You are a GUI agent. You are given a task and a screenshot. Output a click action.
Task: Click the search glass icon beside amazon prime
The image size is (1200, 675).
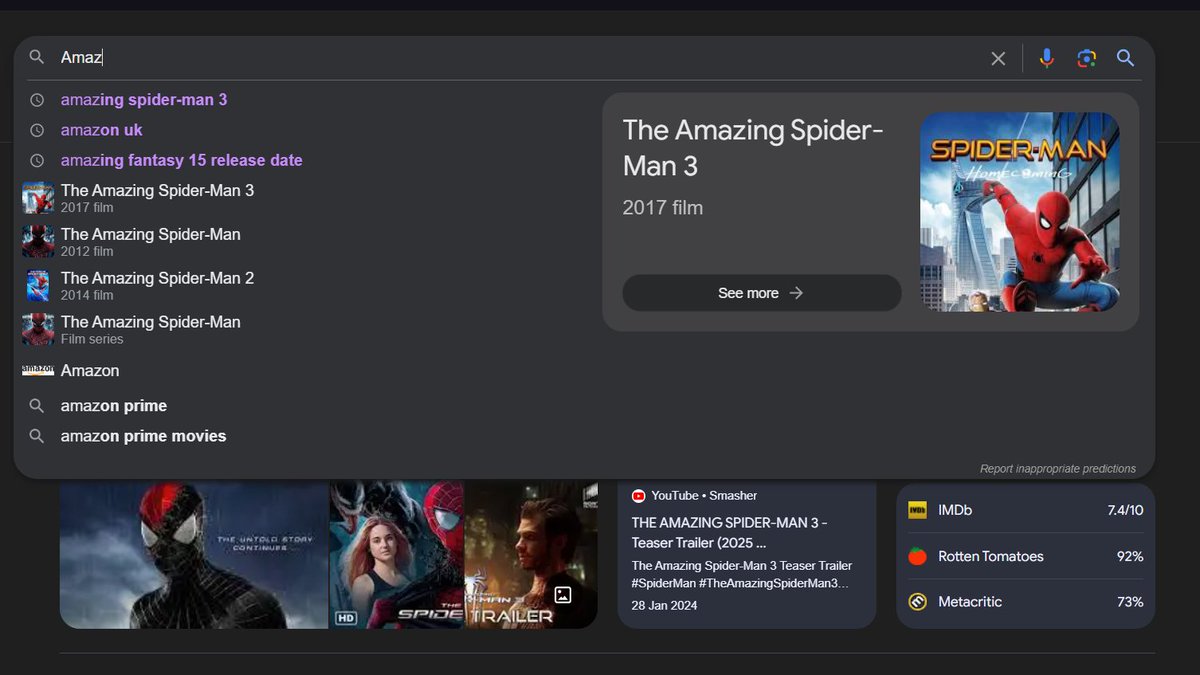click(37, 406)
